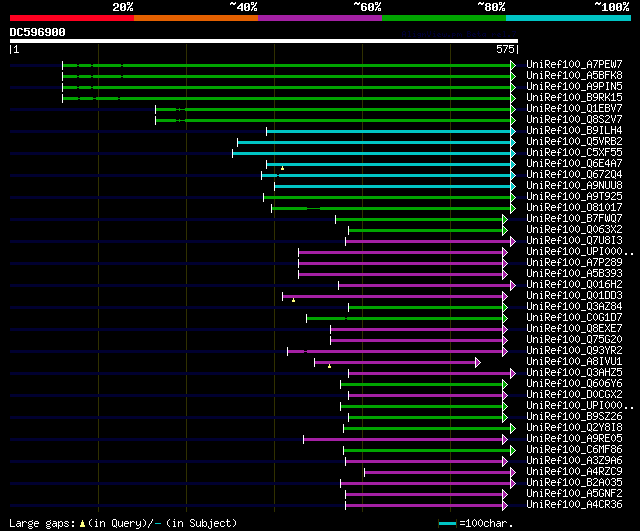Click the UniRef100_A7PEW7 label
The height and width of the screenshot is (531, 640).
click(574, 64)
